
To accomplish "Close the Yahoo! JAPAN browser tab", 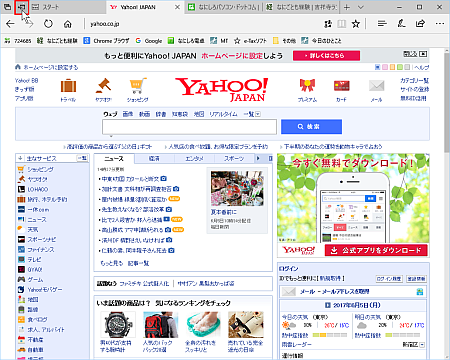I will [x=178, y=7].
